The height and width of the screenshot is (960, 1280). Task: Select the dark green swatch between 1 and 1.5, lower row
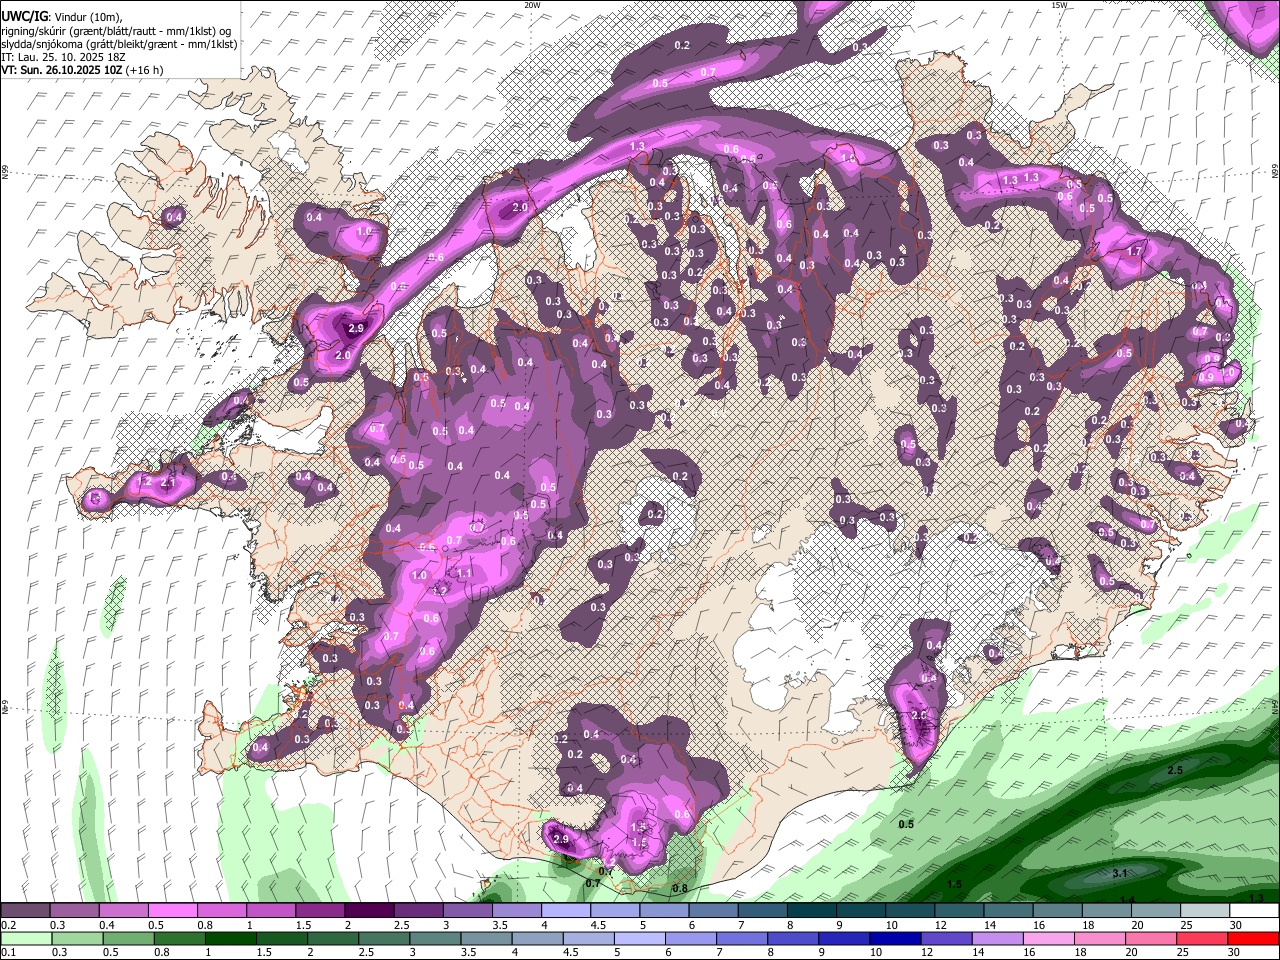pyautogui.click(x=230, y=939)
